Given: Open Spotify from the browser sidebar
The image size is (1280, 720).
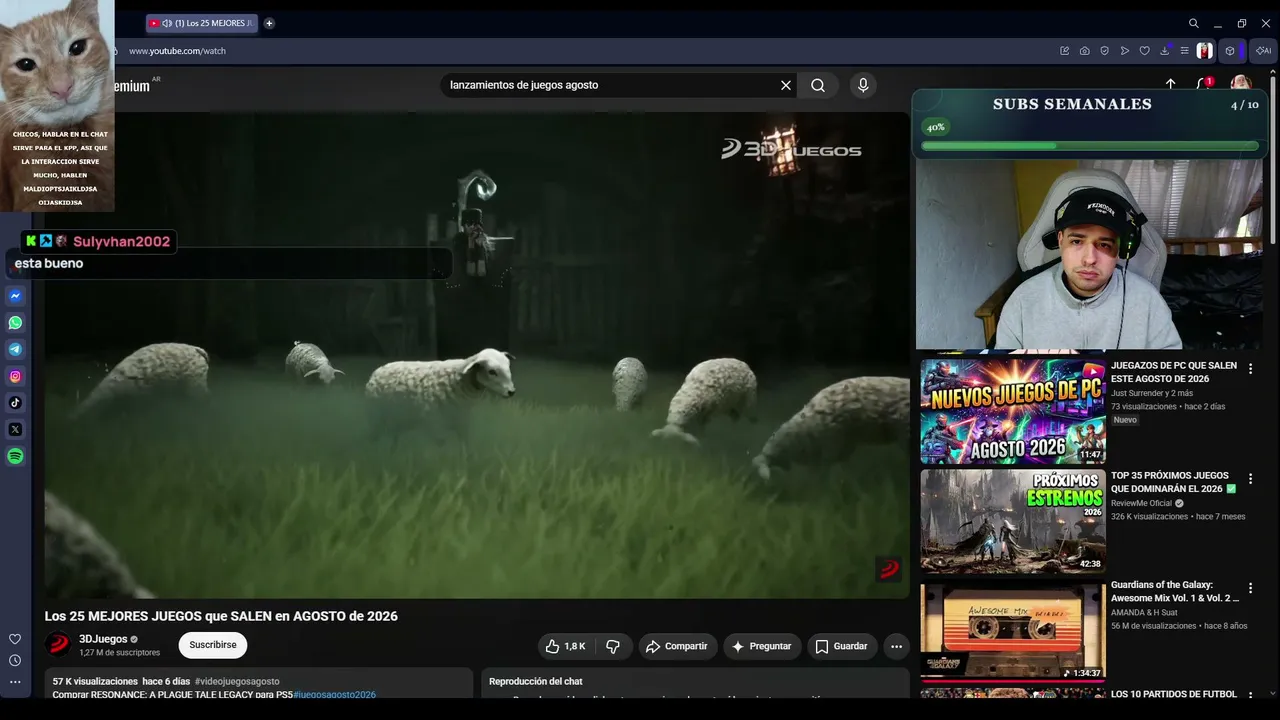Looking at the screenshot, I should (15, 457).
